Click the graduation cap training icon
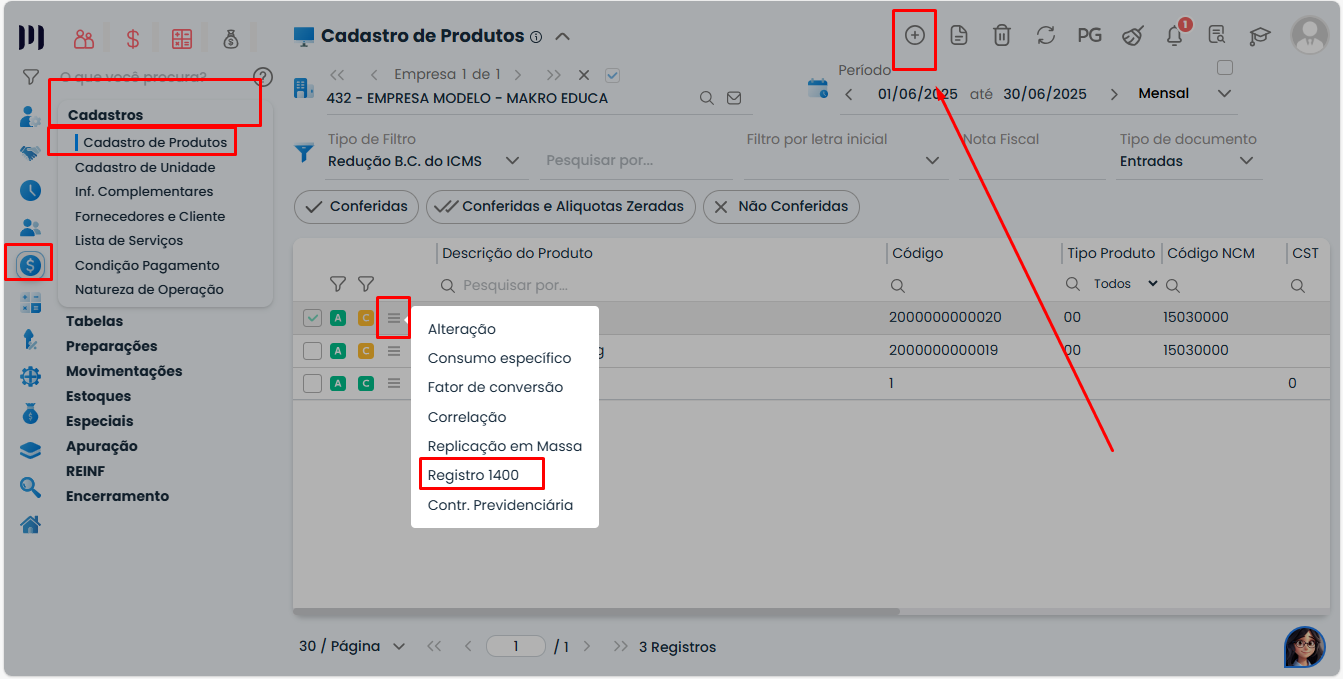 tap(1259, 36)
